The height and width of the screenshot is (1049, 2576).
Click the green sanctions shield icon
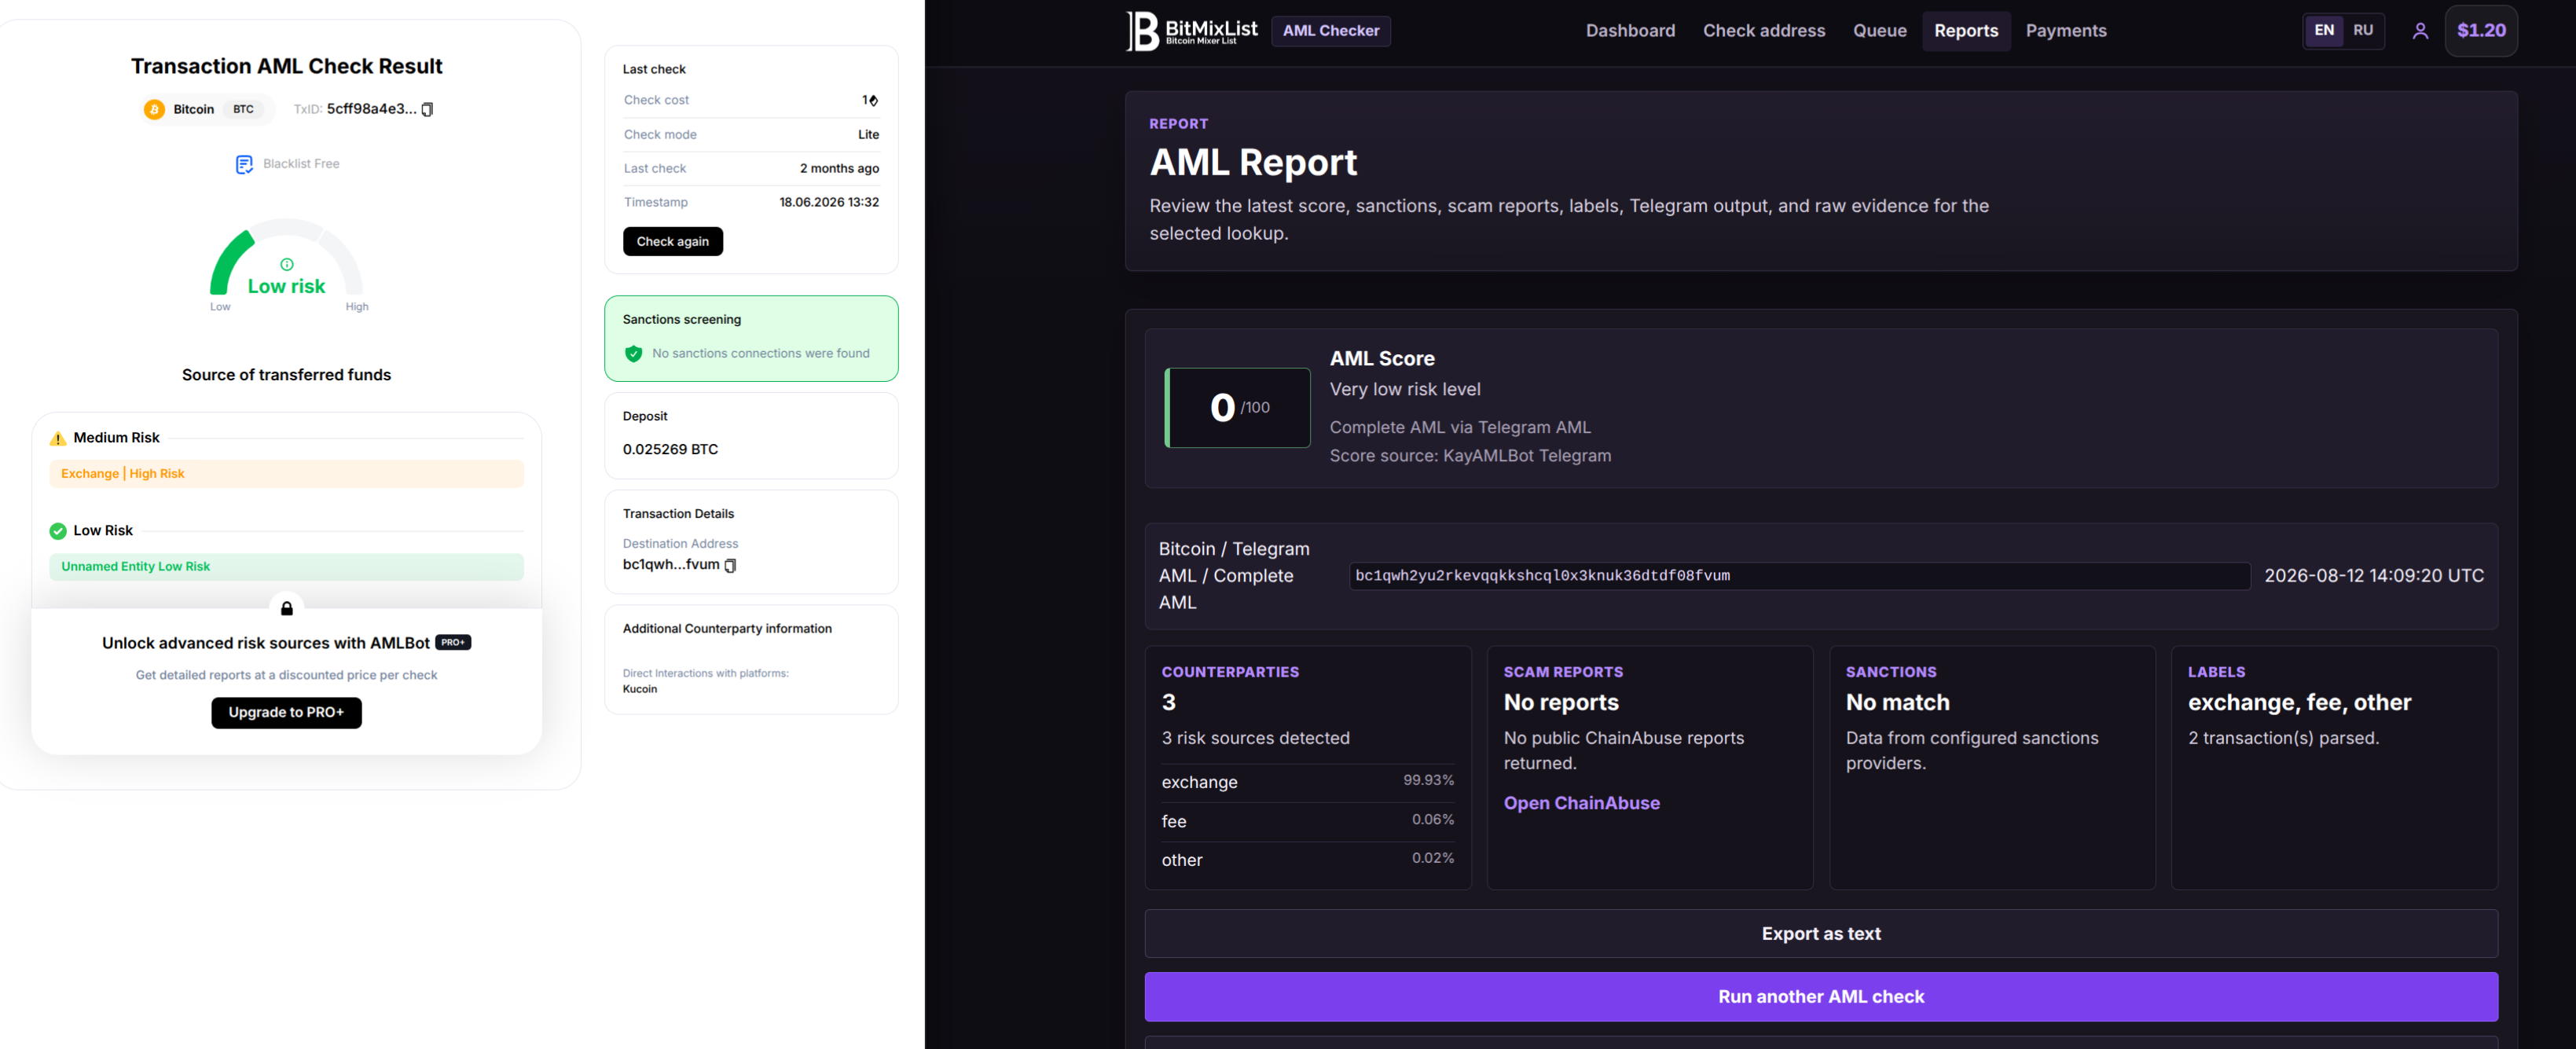pyautogui.click(x=633, y=353)
